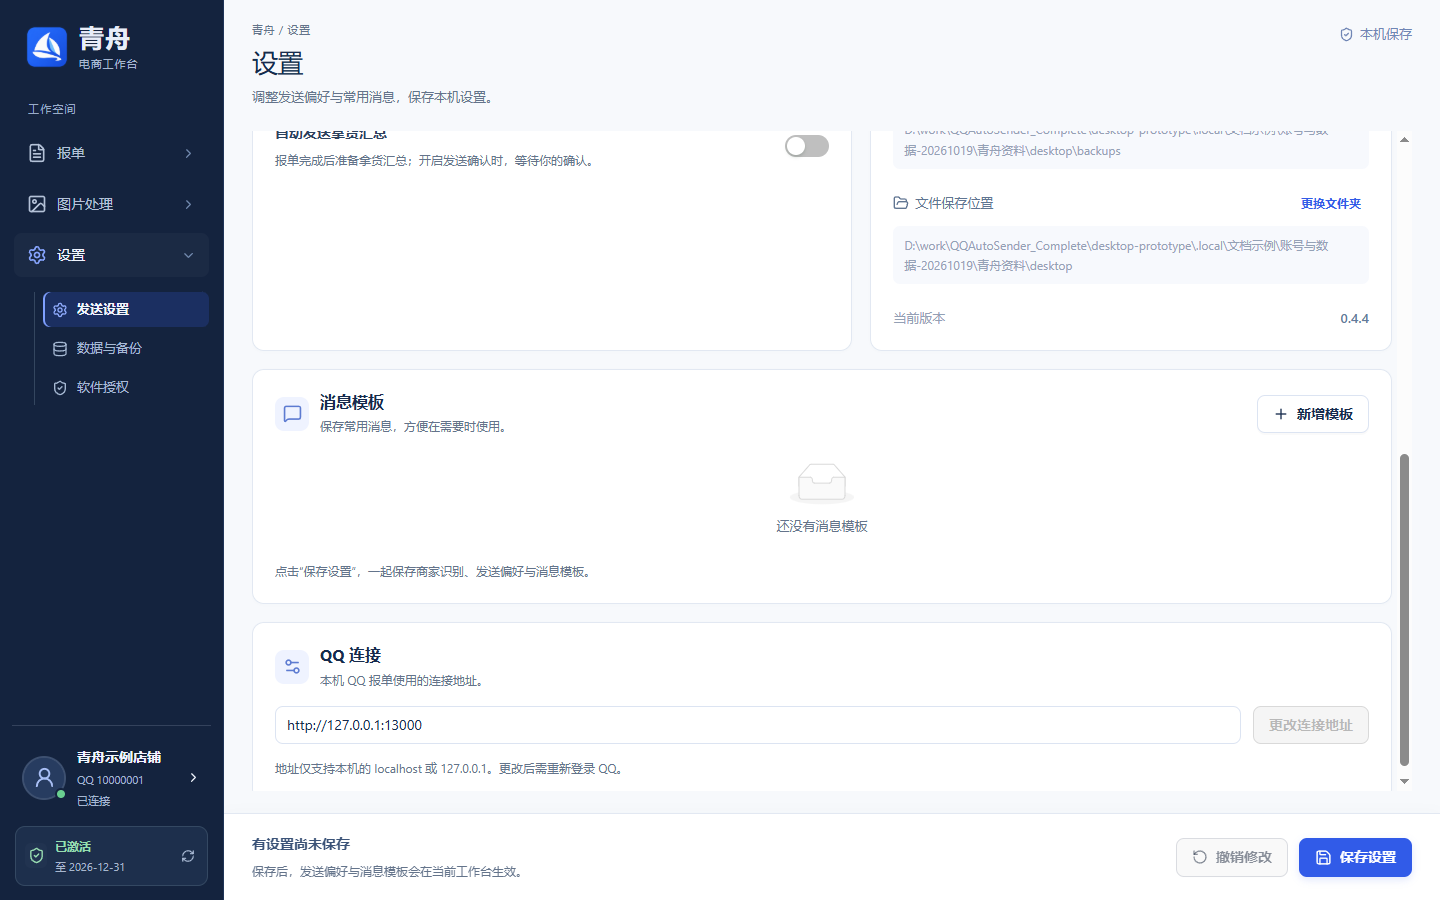Click the empty inbox icon in 消息模板

(822, 483)
